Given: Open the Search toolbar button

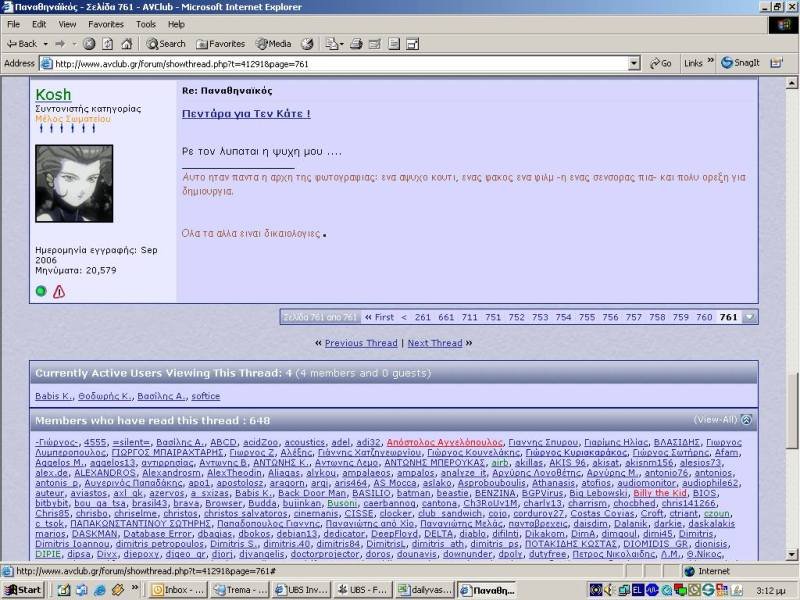Looking at the screenshot, I should point(166,44).
